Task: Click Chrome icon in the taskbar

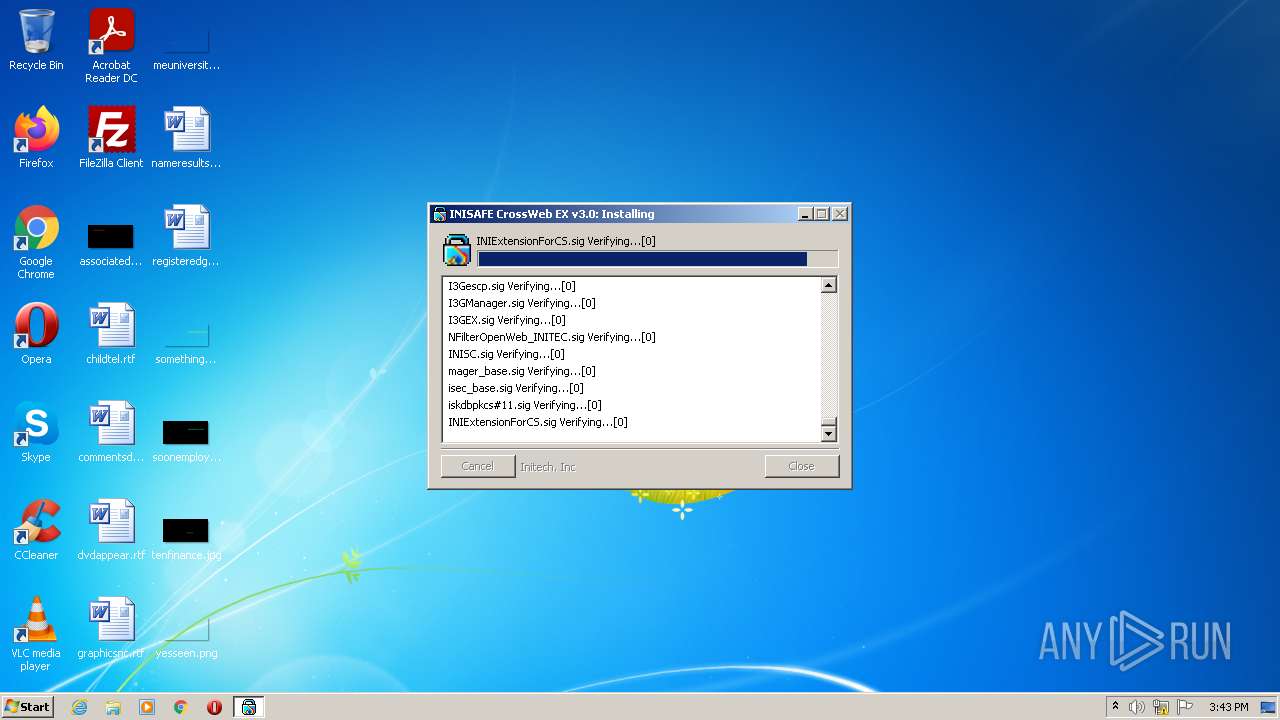Action: (x=181, y=707)
